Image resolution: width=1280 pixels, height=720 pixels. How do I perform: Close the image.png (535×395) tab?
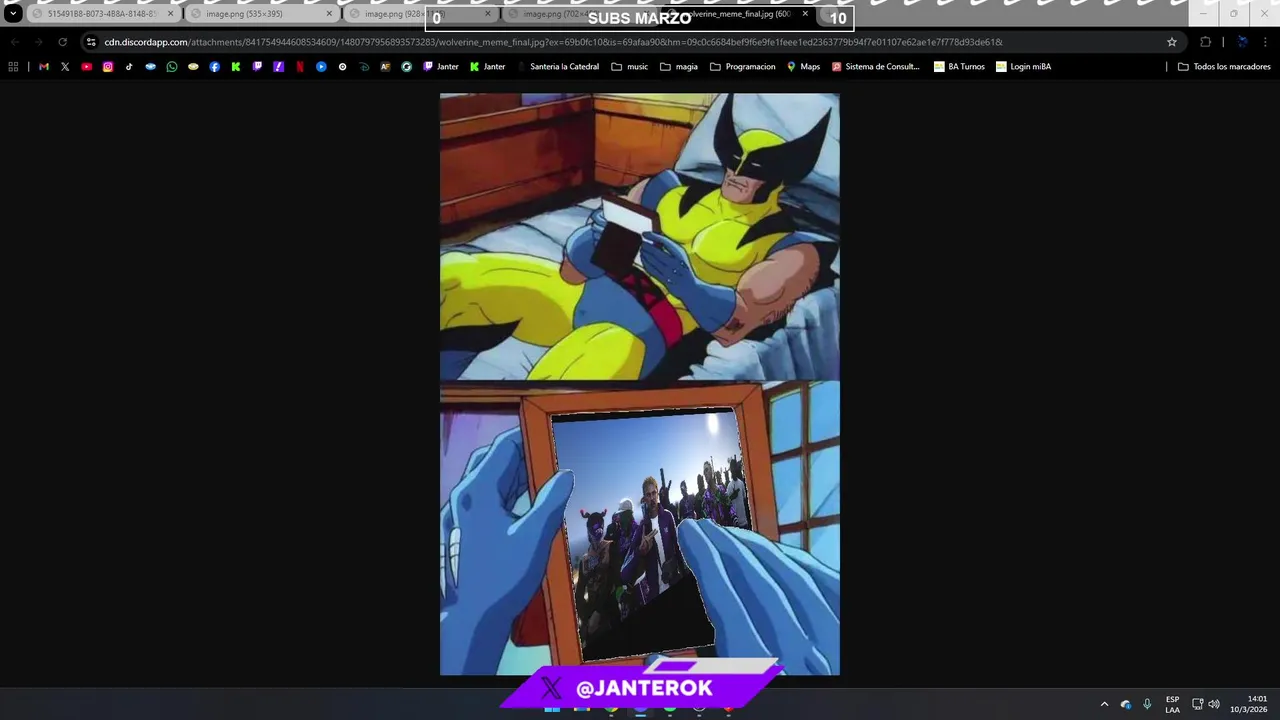[329, 14]
